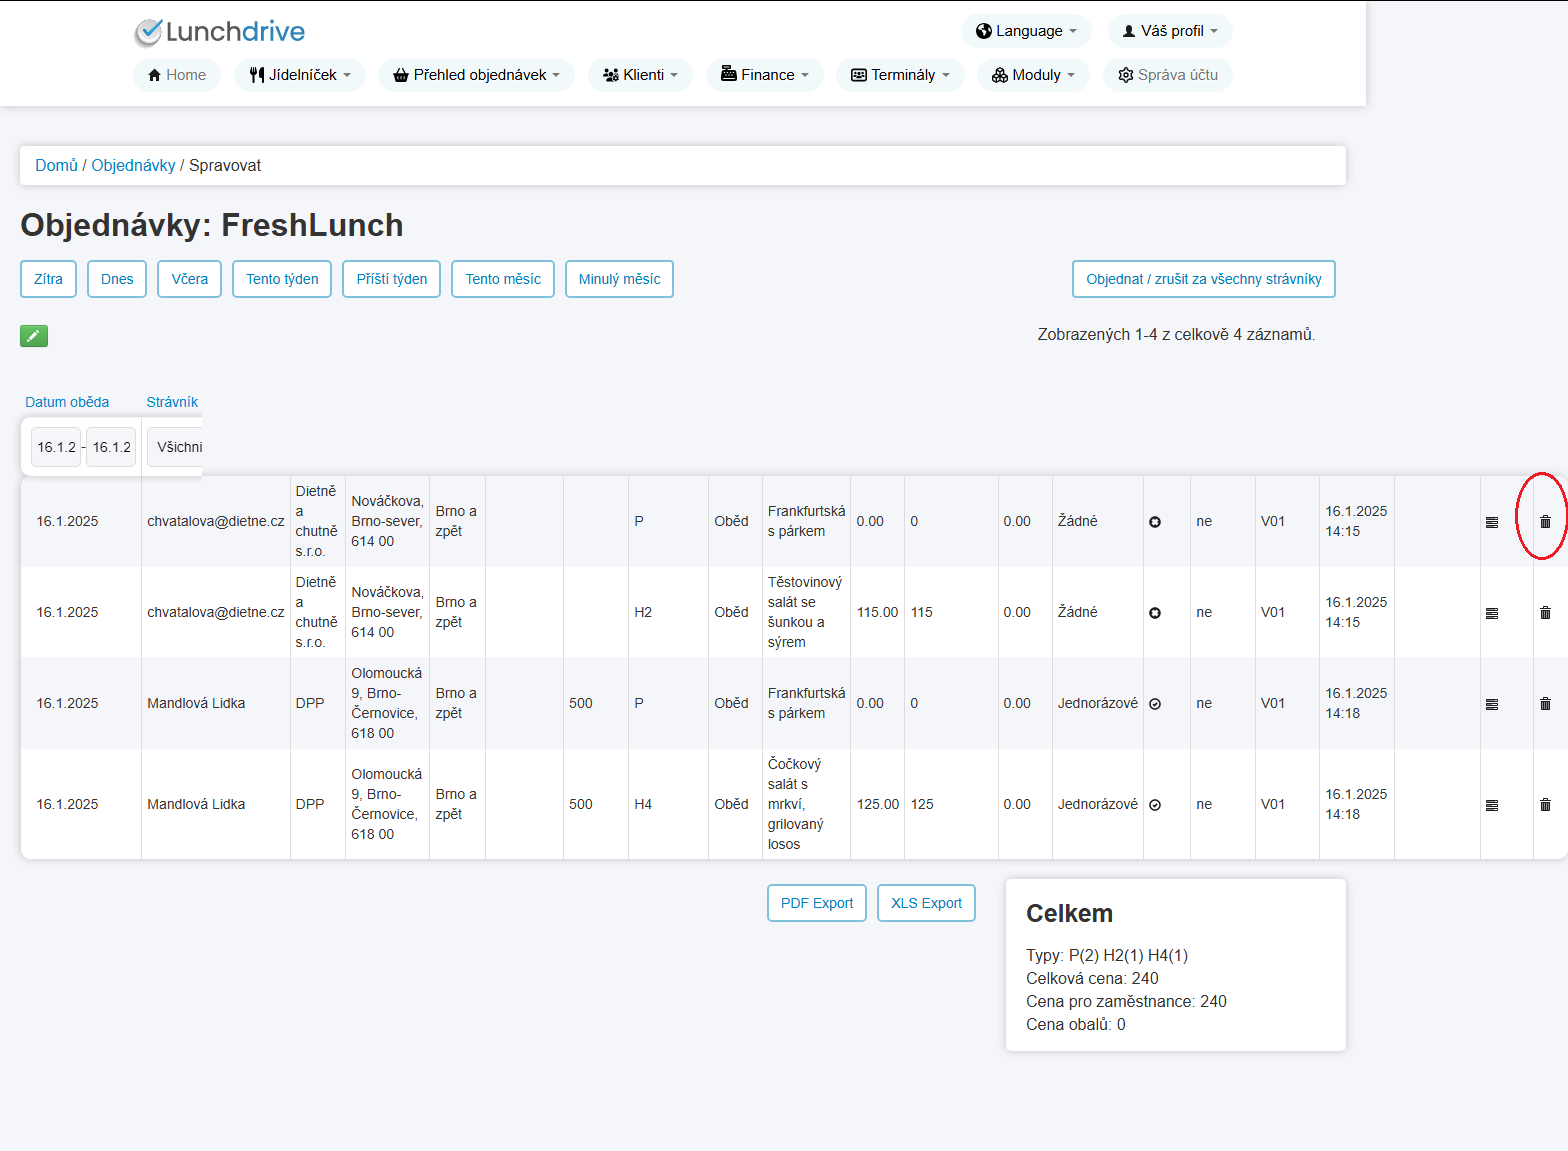The height and width of the screenshot is (1151, 1568).
Task: Click plus circle icon in first order row
Action: [x=1155, y=522]
